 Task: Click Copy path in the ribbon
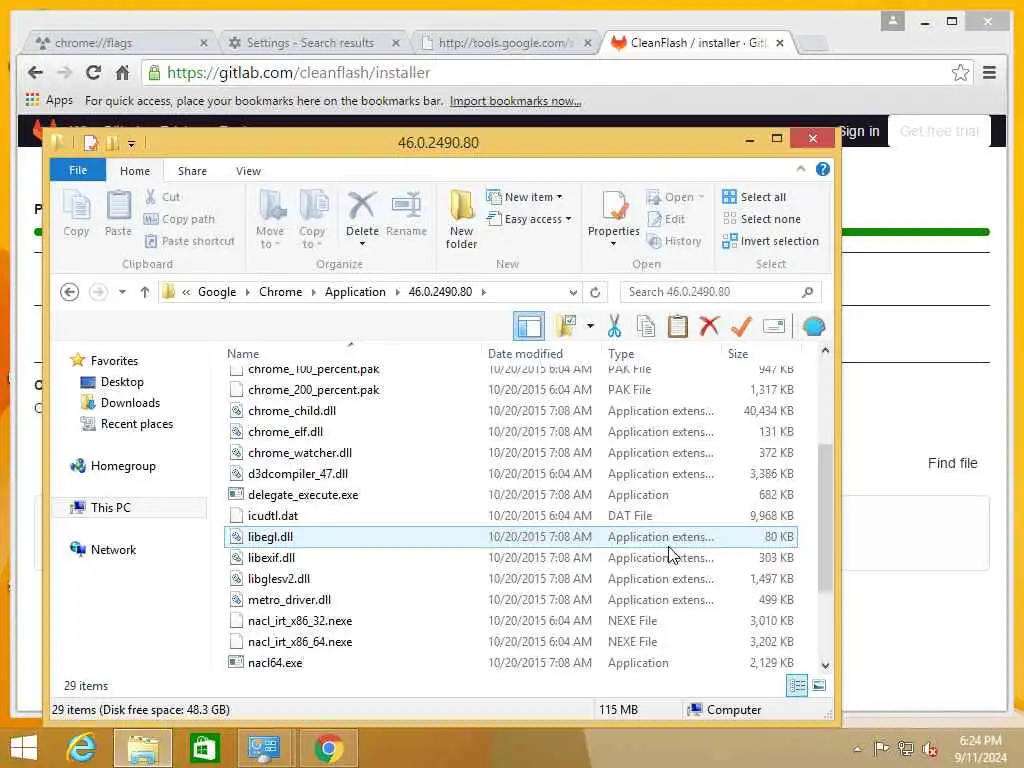179,219
